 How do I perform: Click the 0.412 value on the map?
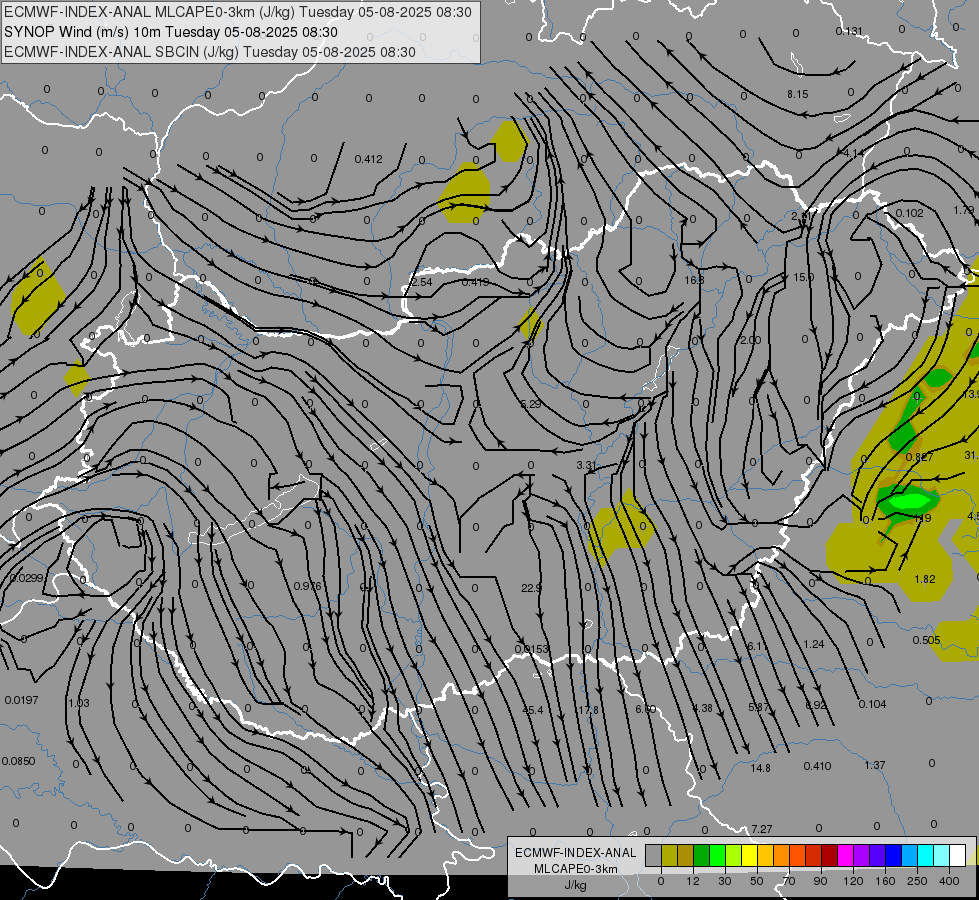368,159
